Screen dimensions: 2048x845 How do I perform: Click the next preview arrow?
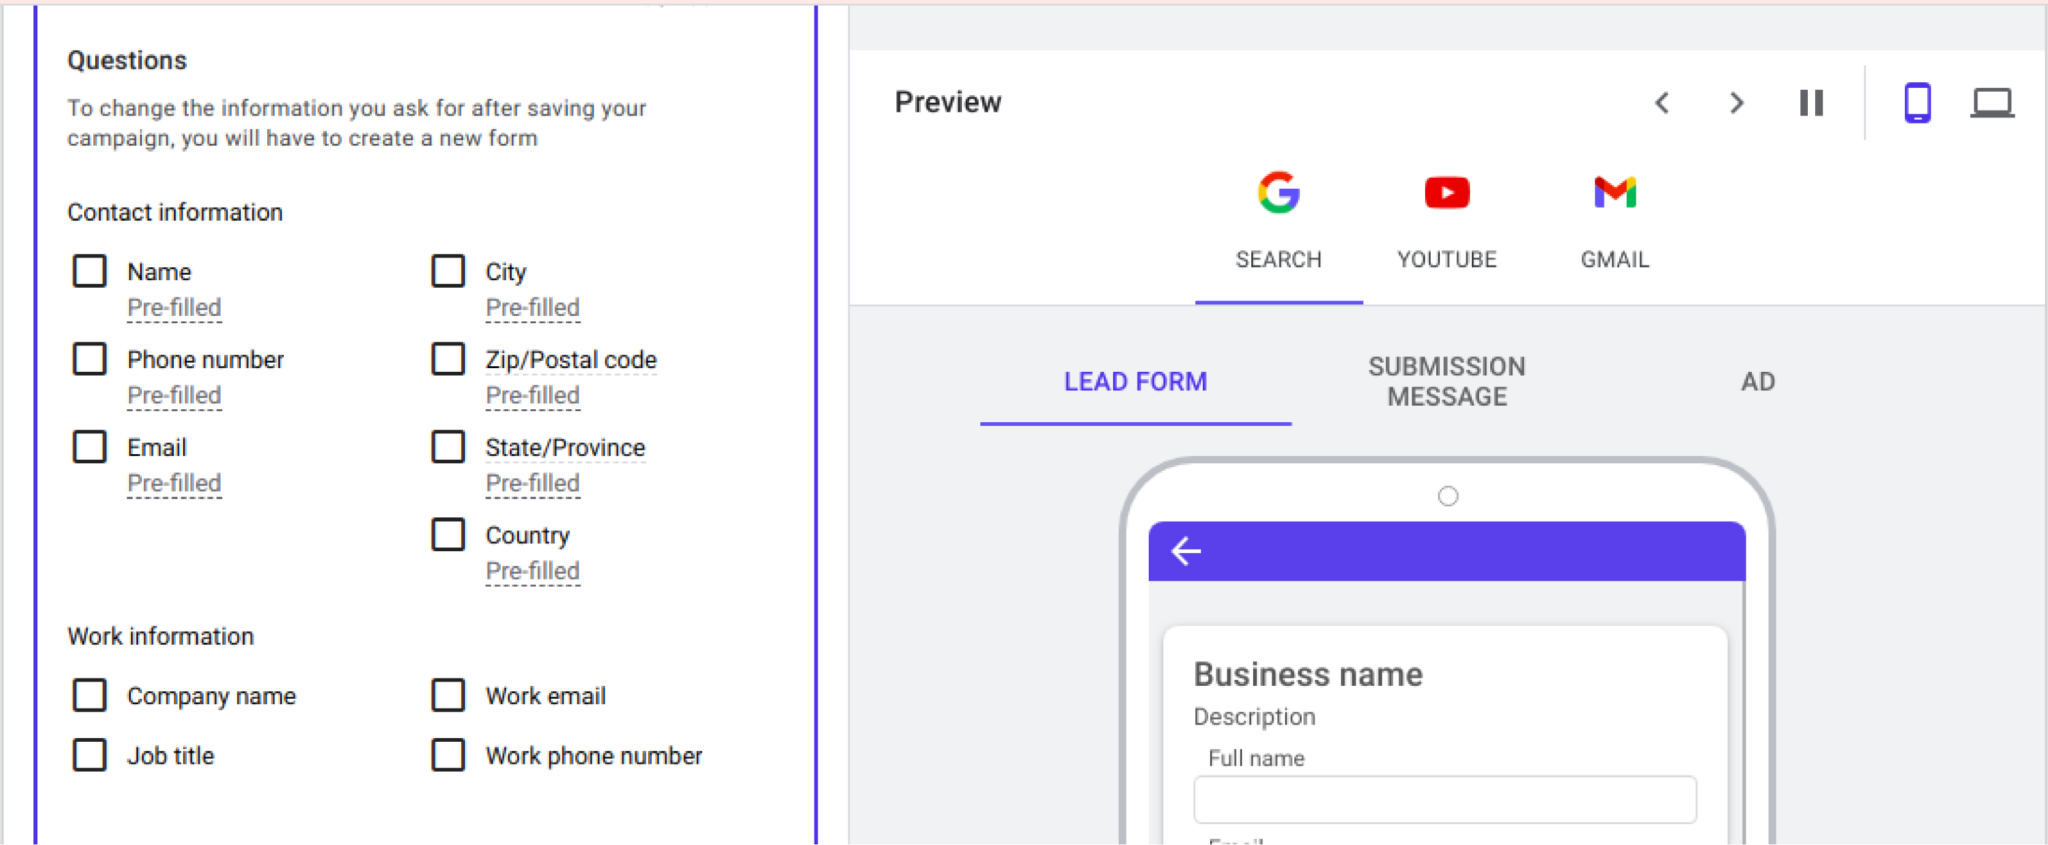pos(1737,103)
